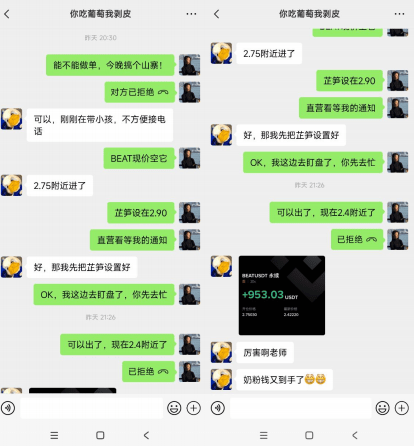The height and width of the screenshot is (446, 414).
Task: Tap Android home button on right phone
Action: (309, 435)
